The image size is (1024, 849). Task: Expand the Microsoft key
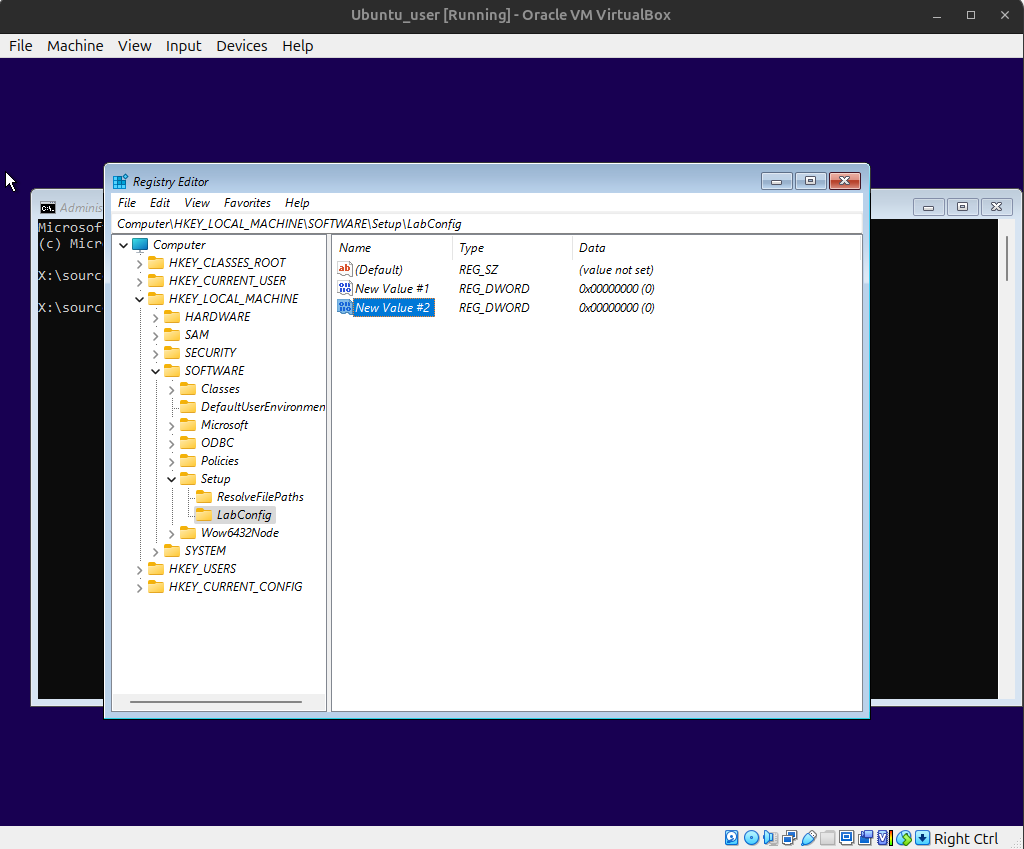click(x=171, y=426)
